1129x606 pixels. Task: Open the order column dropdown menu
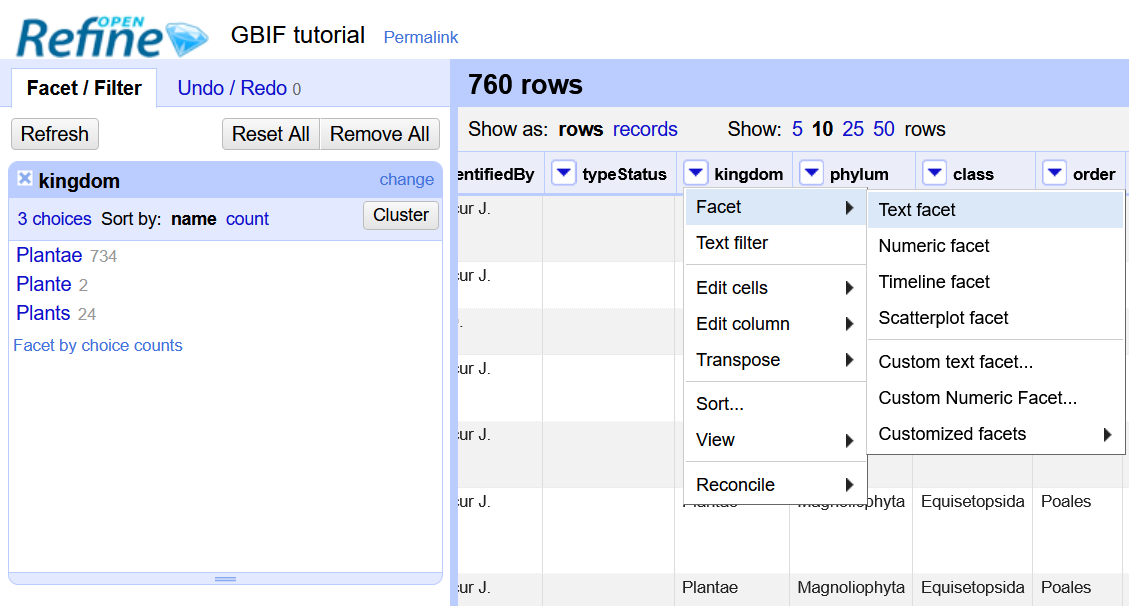click(1054, 173)
